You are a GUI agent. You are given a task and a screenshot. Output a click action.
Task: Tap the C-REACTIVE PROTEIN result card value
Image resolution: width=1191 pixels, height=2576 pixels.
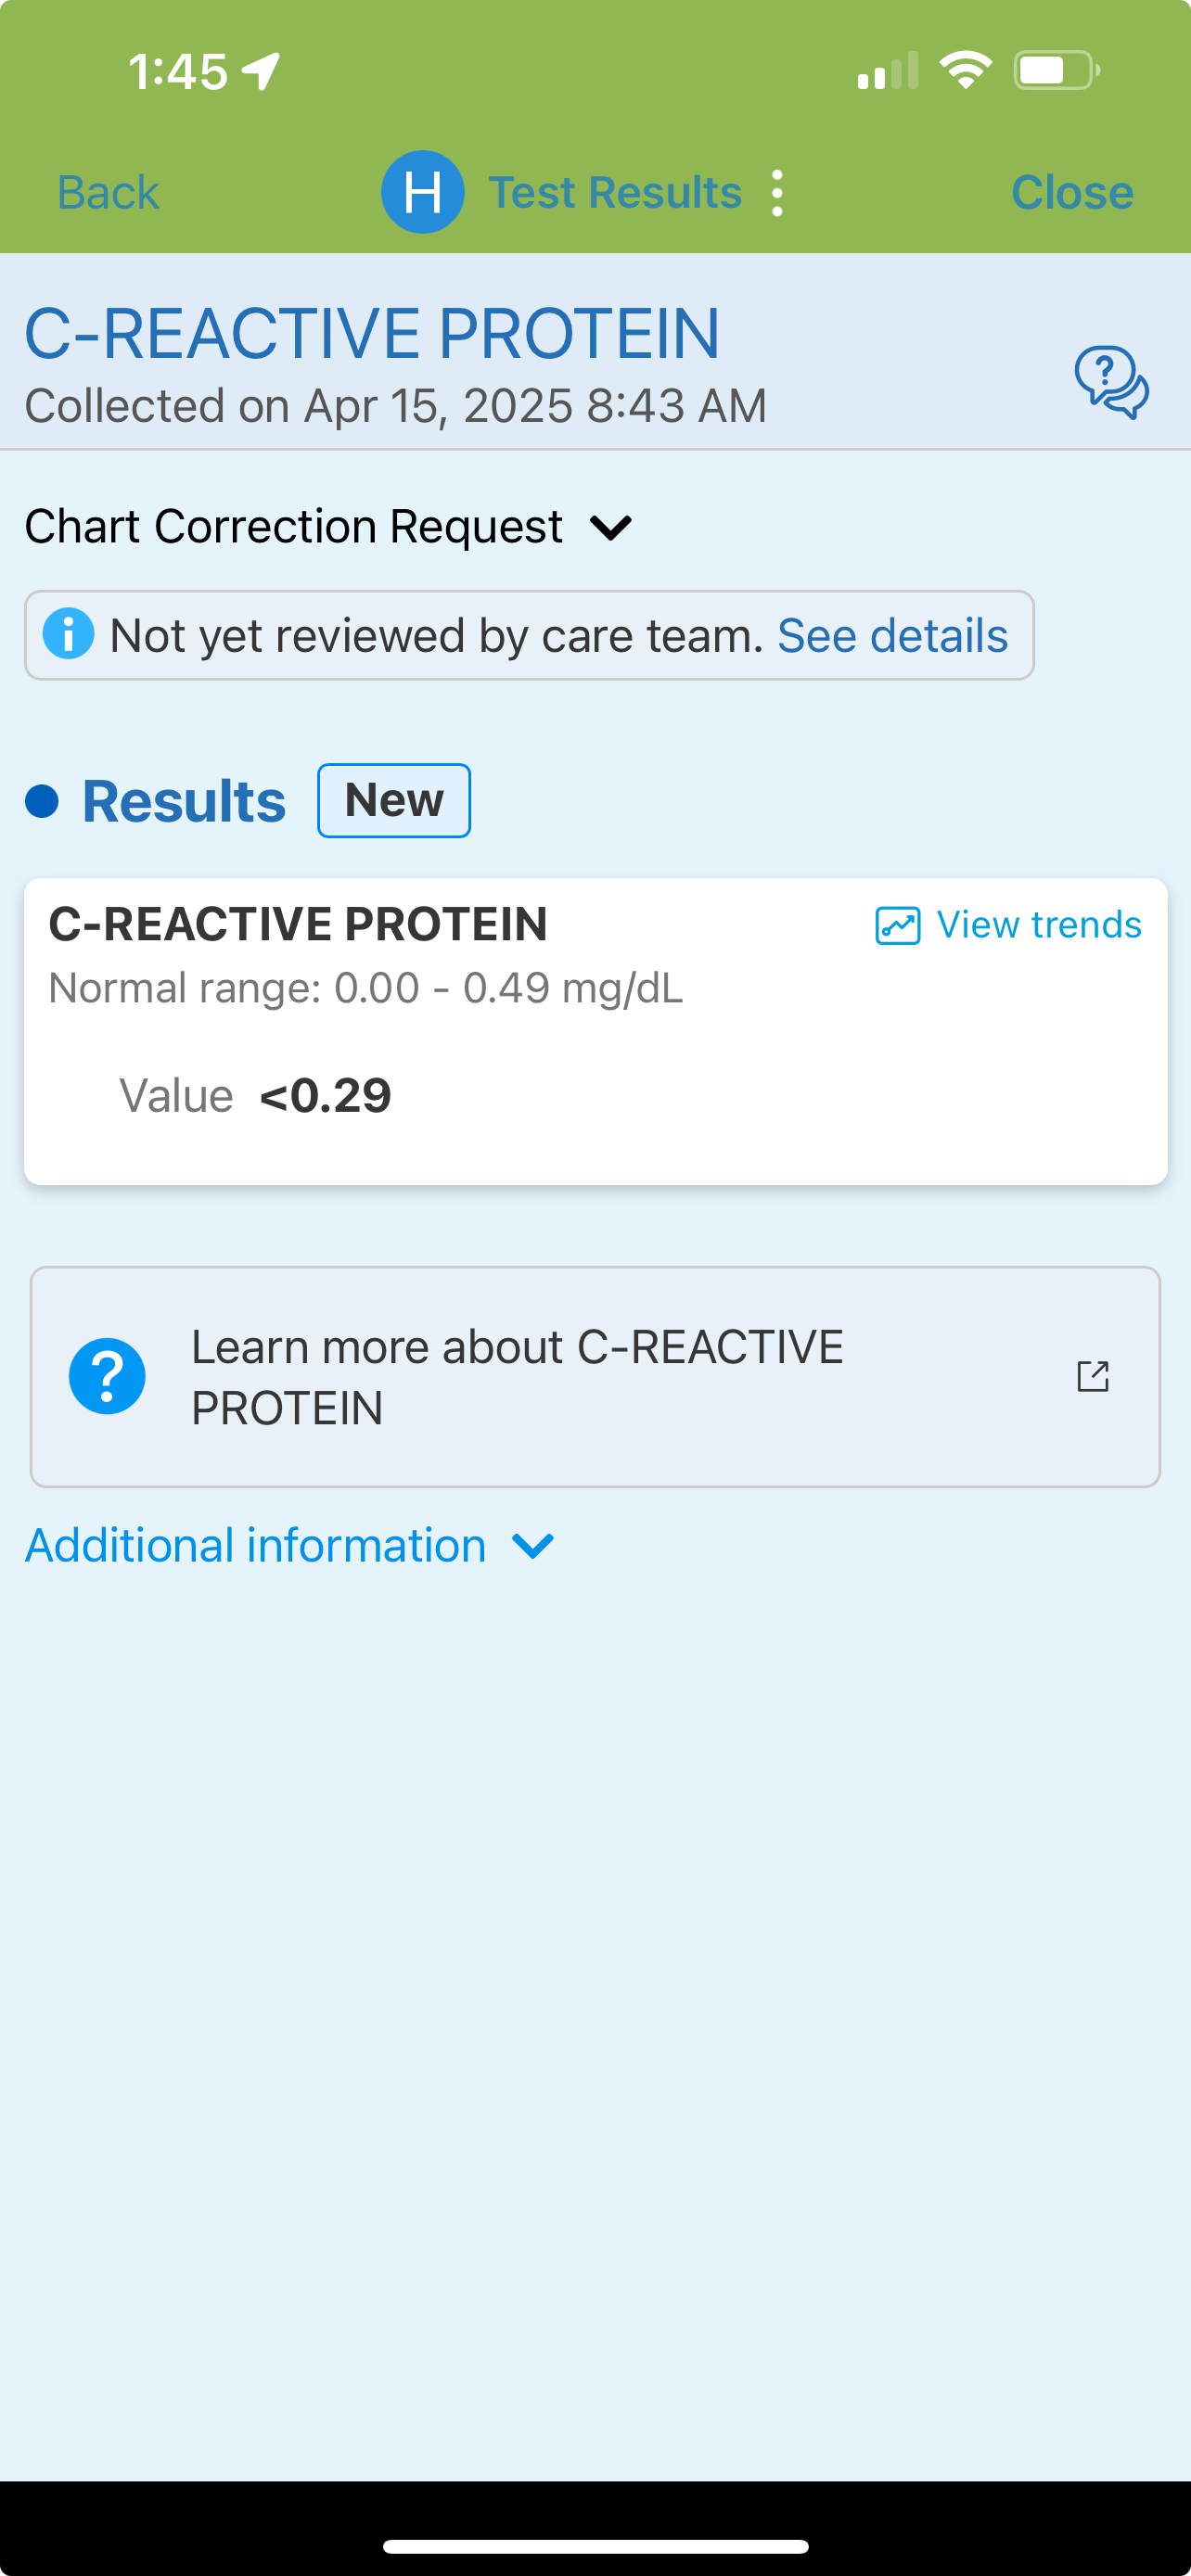point(325,1096)
